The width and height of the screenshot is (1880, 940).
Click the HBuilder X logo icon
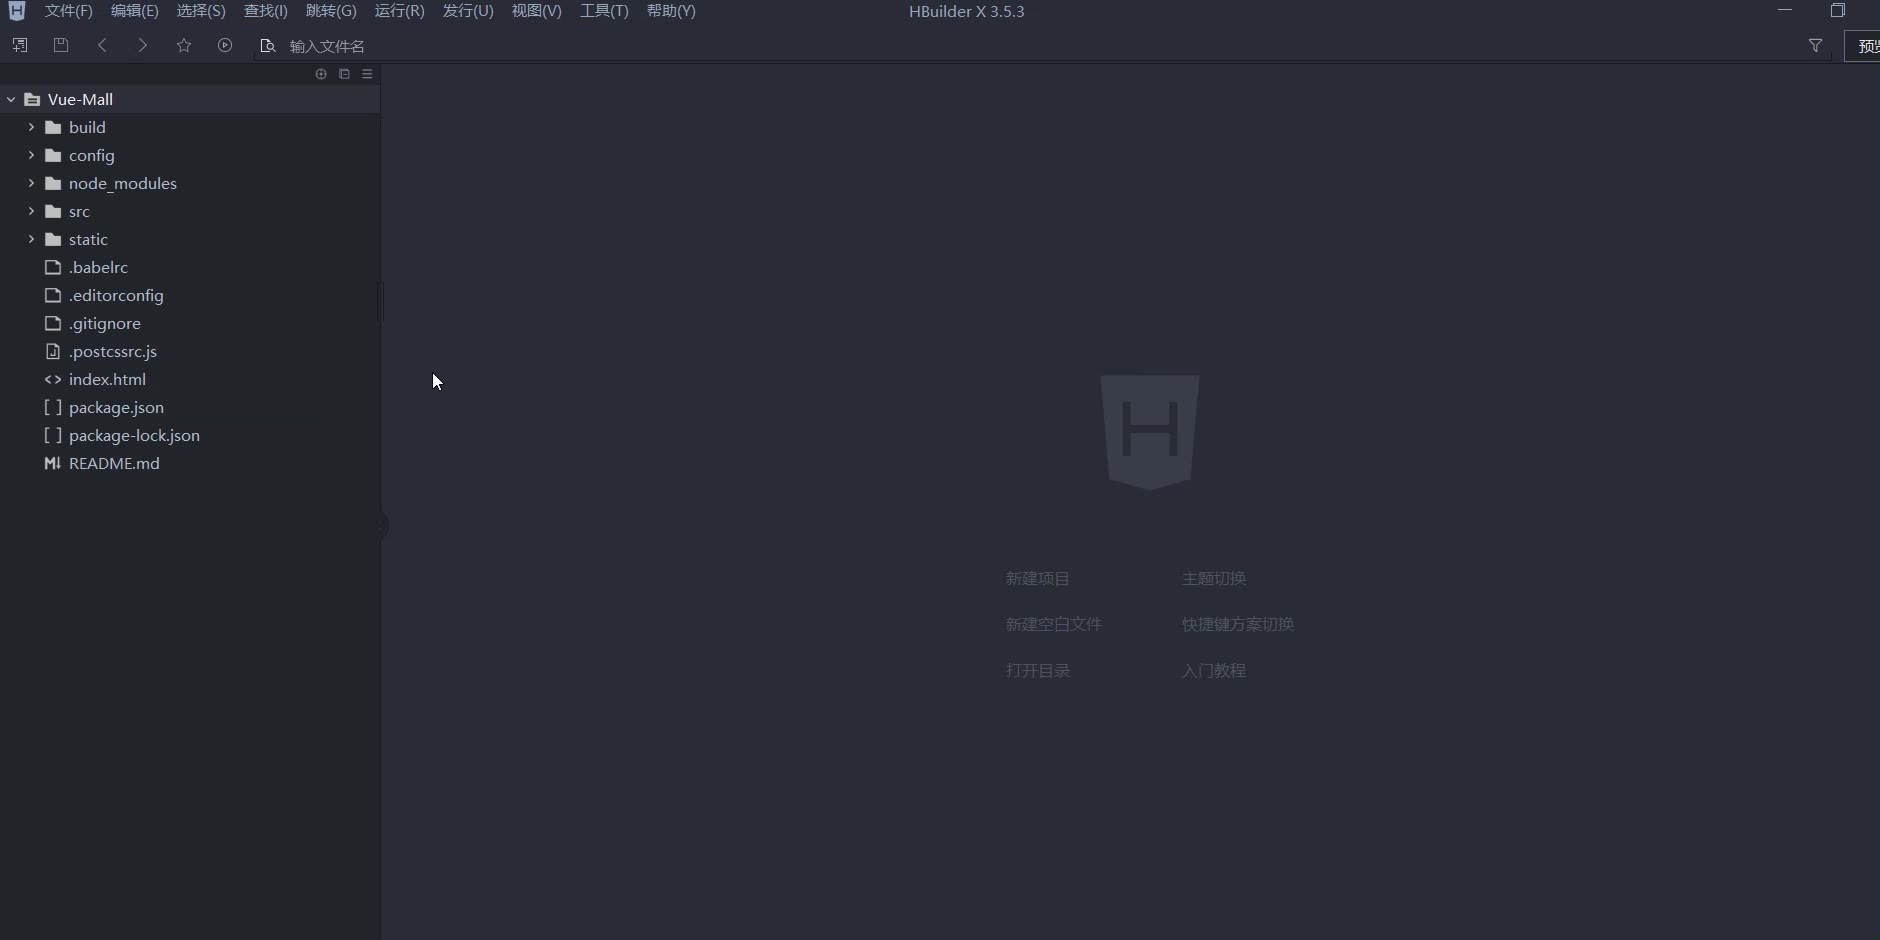click(16, 11)
